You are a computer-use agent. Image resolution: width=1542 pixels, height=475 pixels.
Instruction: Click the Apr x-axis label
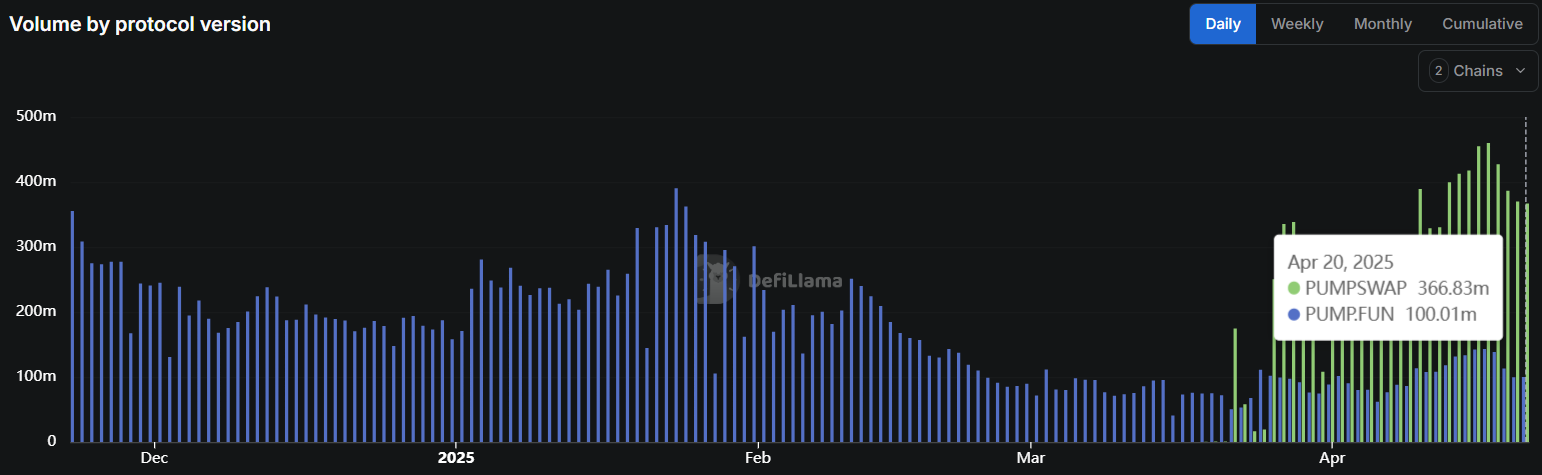click(1333, 458)
